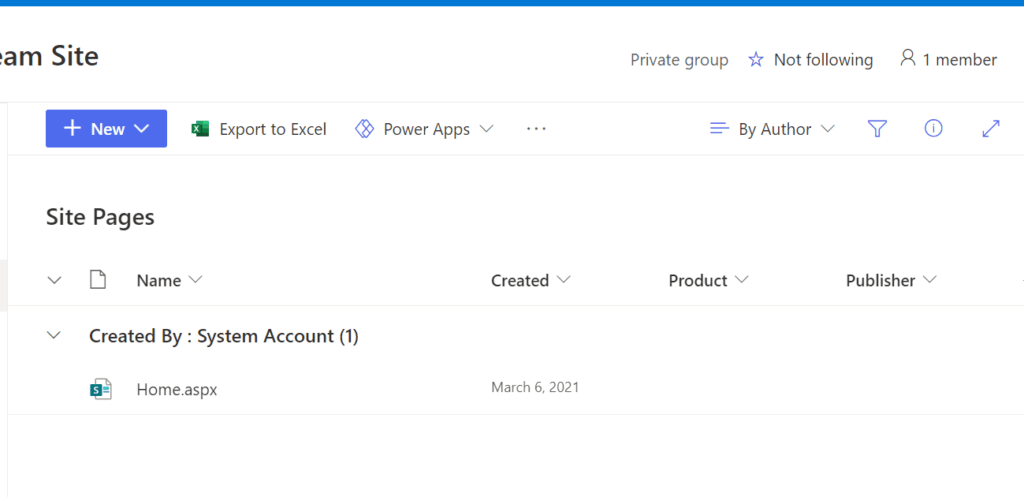
Task: Collapse the Created By System Account group
Action: tap(55, 336)
